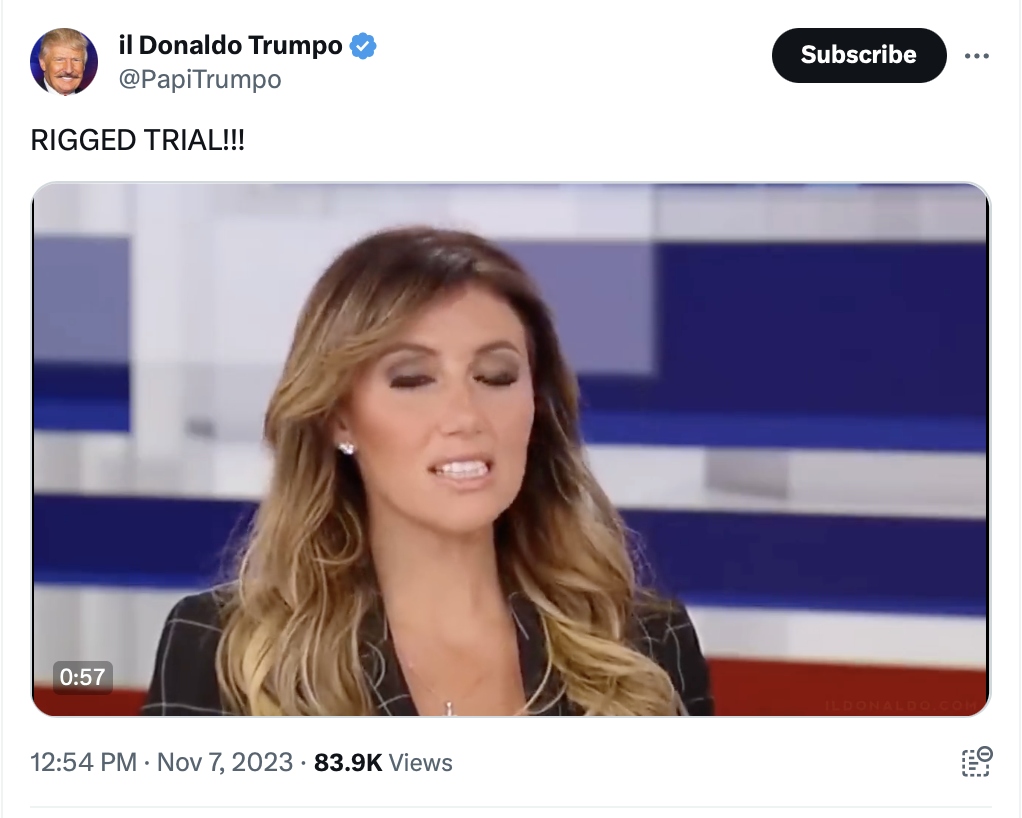Click the ILDONALDO.COM watermark in the video
The height and width of the screenshot is (818, 1022).
[901, 706]
